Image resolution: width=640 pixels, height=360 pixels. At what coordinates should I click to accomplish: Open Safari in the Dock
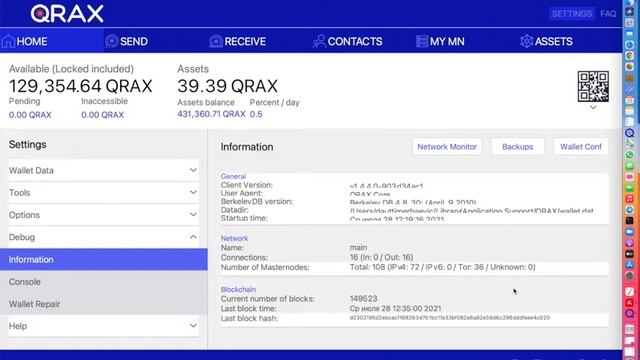[x=629, y=44]
